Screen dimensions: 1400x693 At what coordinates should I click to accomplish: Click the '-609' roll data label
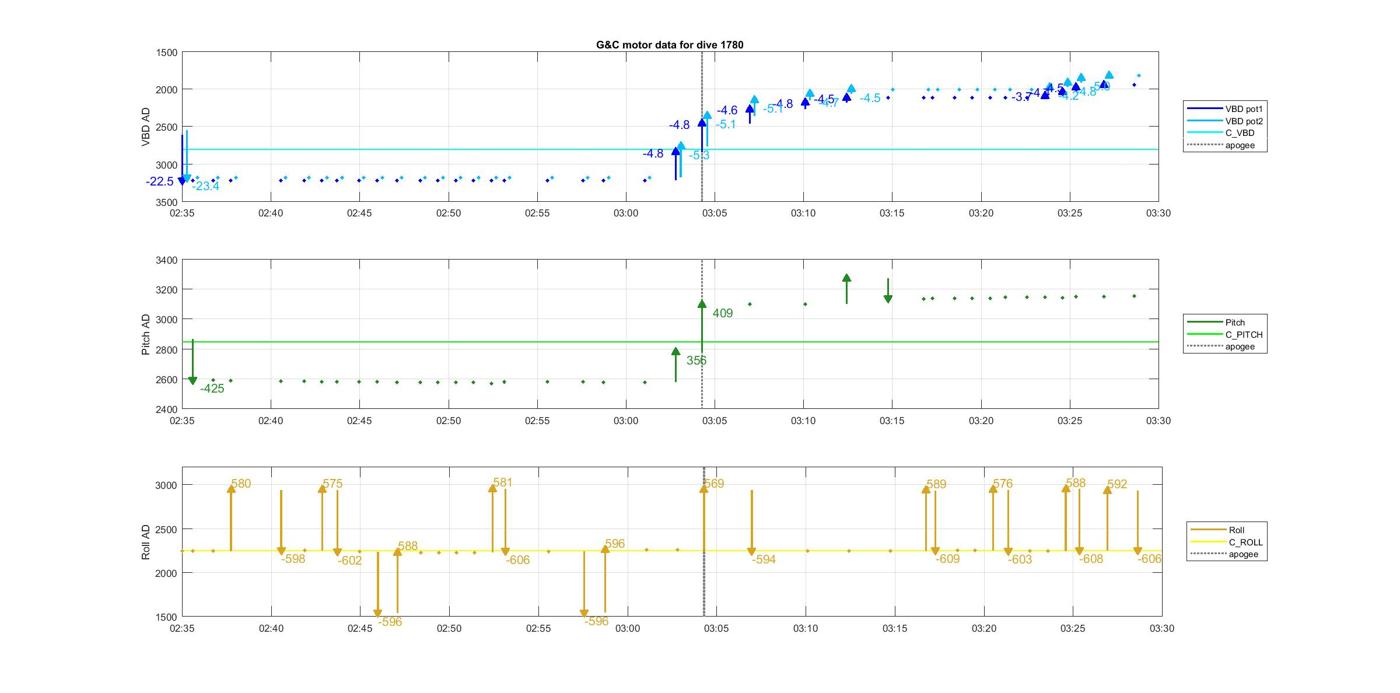tap(948, 559)
